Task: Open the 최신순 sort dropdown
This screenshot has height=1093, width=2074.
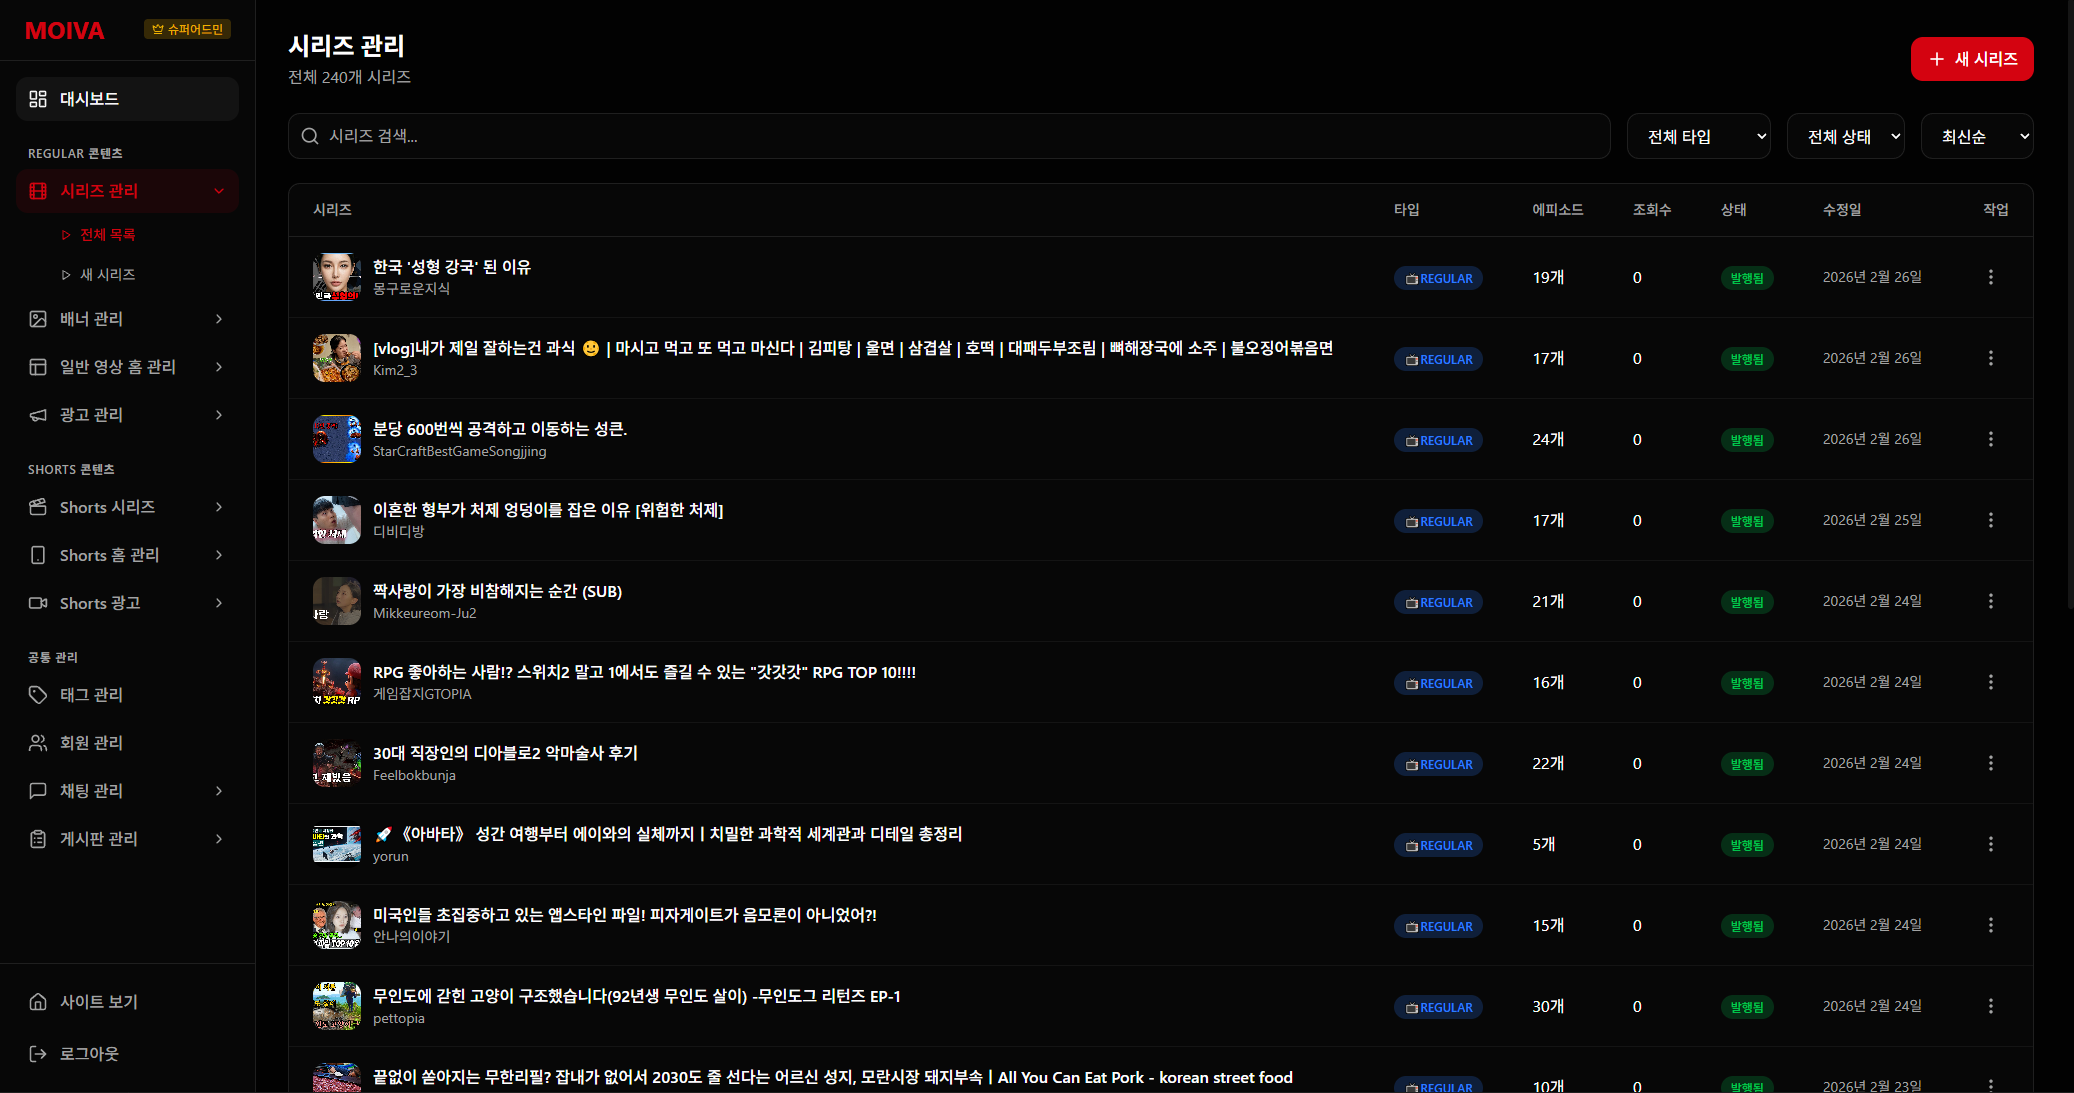Action: tap(1976, 137)
